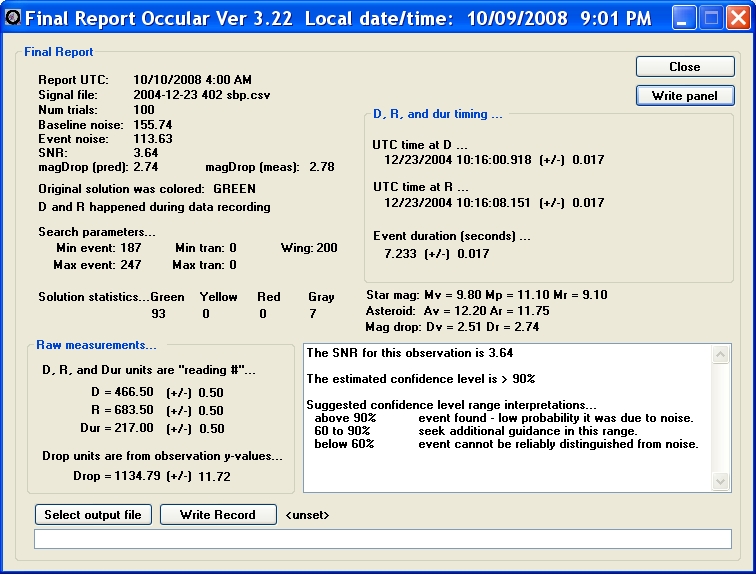Click the magDrop (pred) value 2.74

[146, 167]
